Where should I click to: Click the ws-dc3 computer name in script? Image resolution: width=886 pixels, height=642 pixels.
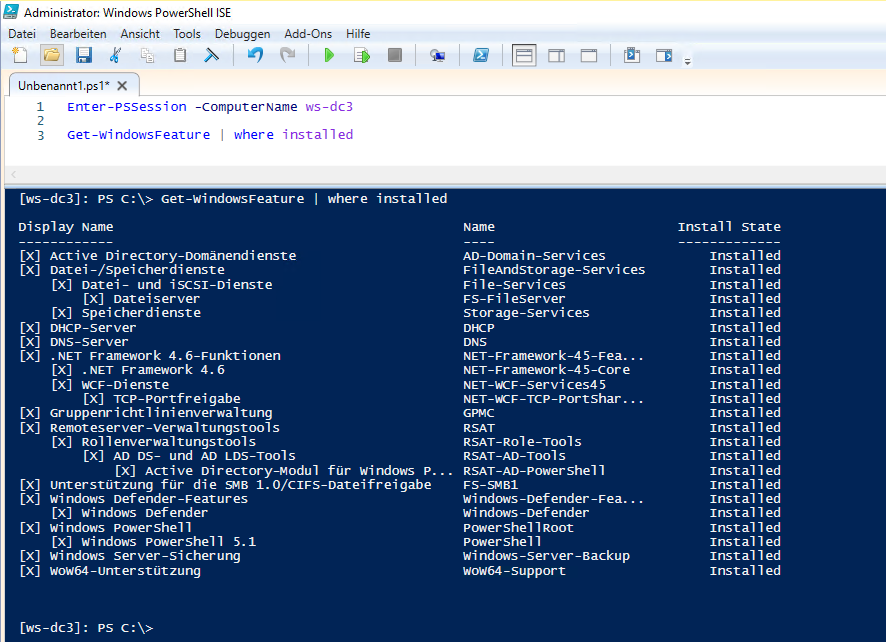(x=329, y=107)
